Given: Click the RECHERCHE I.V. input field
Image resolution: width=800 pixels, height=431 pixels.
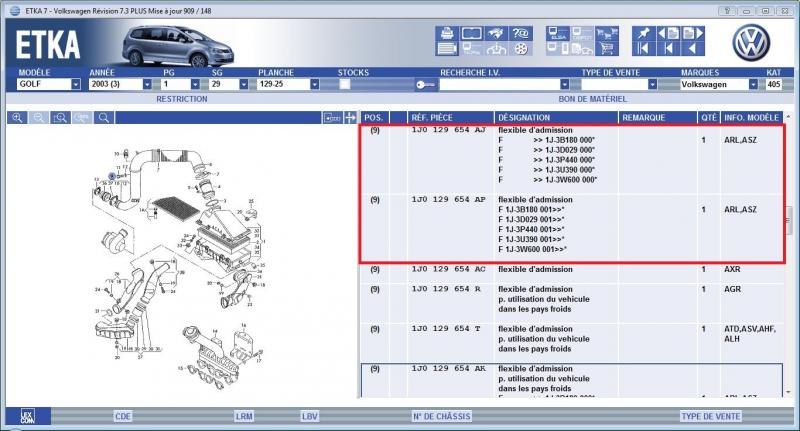Looking at the screenshot, I should click(499, 84).
